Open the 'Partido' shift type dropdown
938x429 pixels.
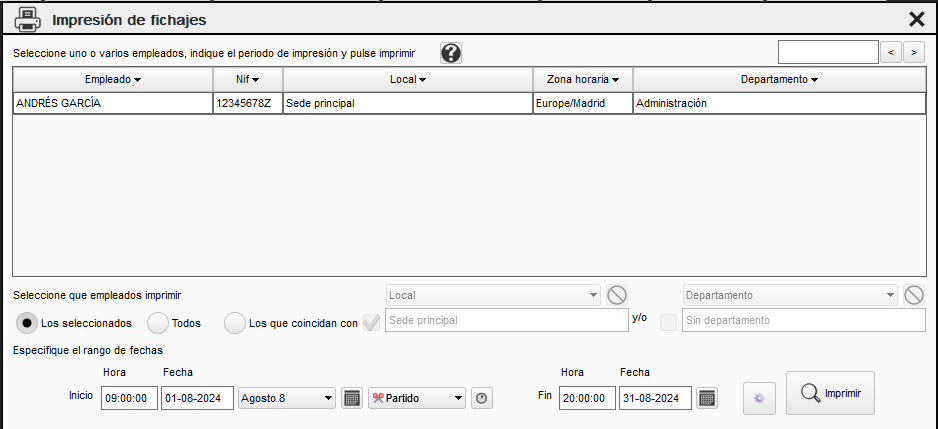417,398
